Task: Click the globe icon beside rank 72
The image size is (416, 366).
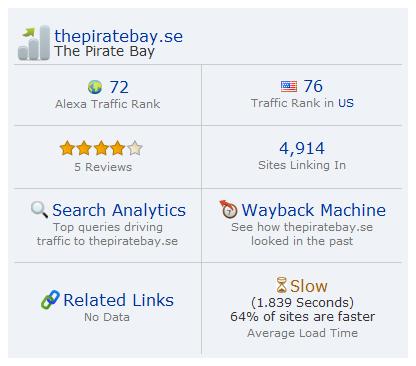Action: pyautogui.click(x=95, y=87)
